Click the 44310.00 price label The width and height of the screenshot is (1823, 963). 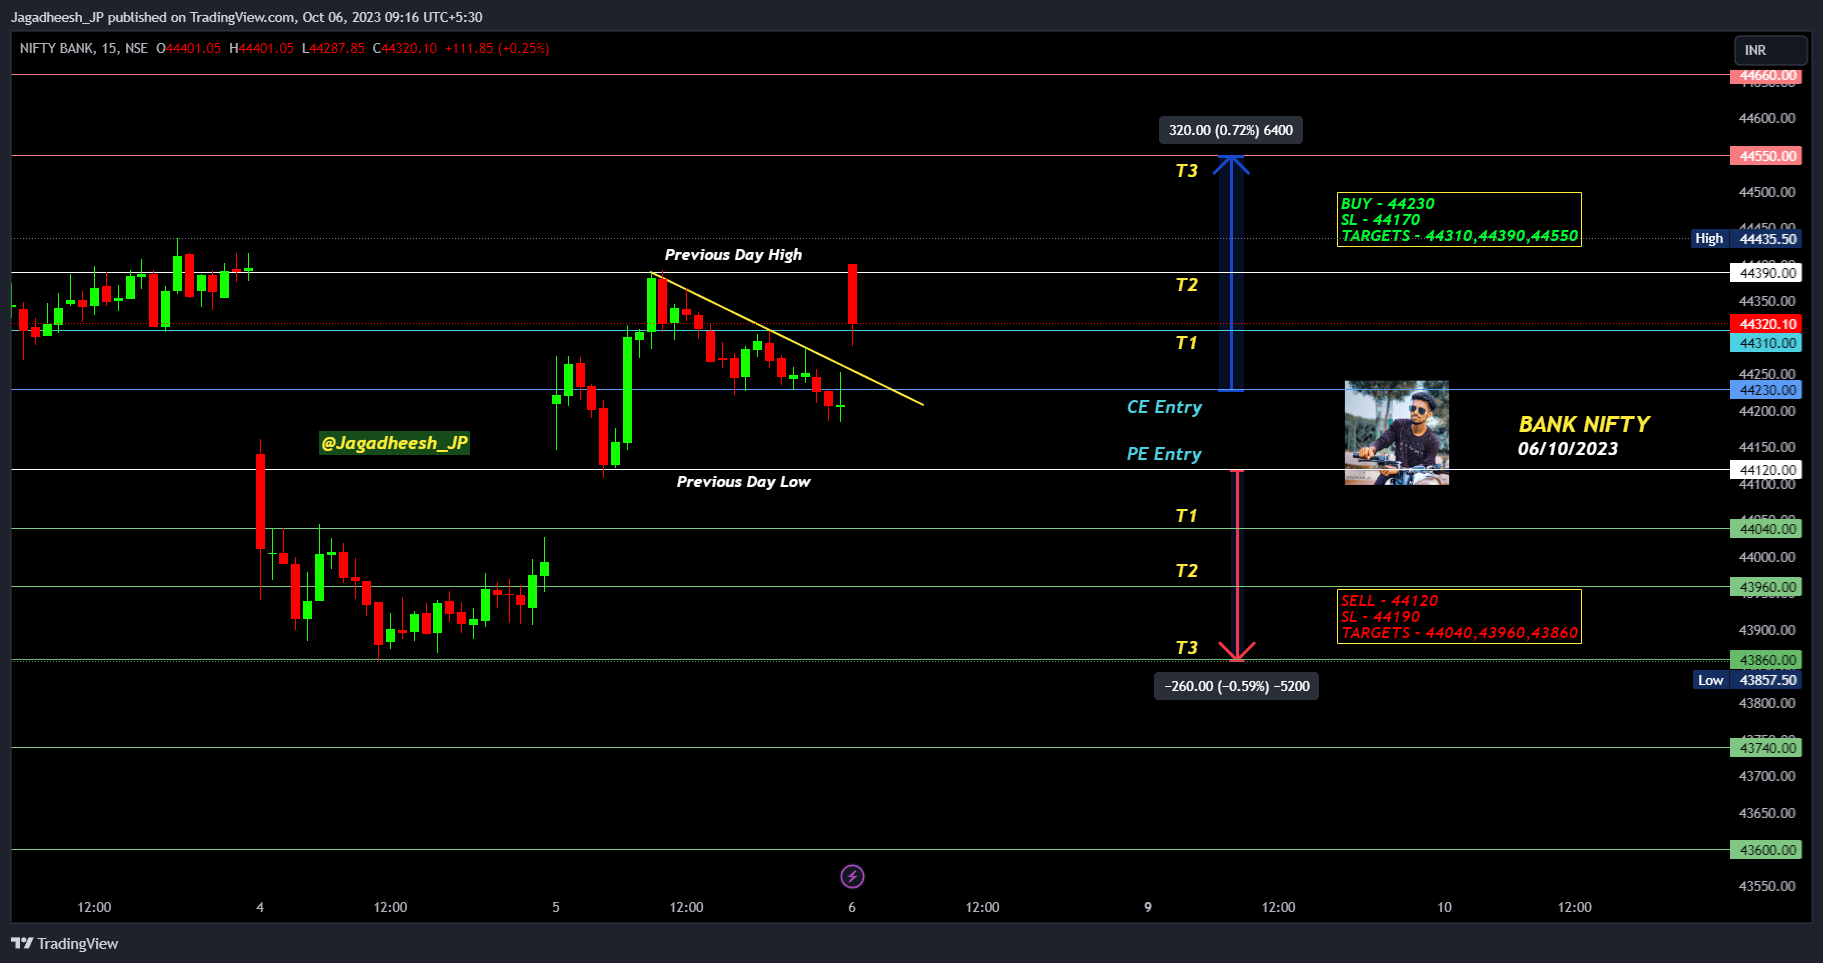pyautogui.click(x=1766, y=343)
